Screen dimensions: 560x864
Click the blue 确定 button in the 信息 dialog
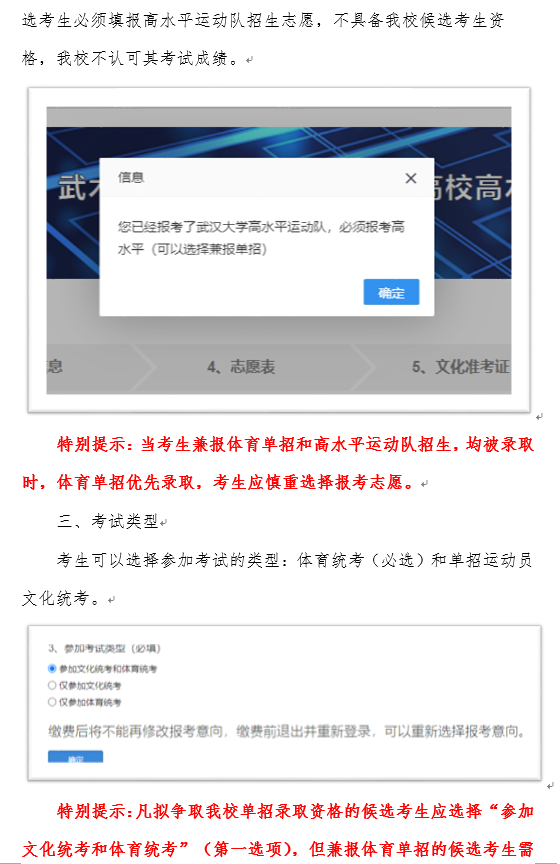391,293
